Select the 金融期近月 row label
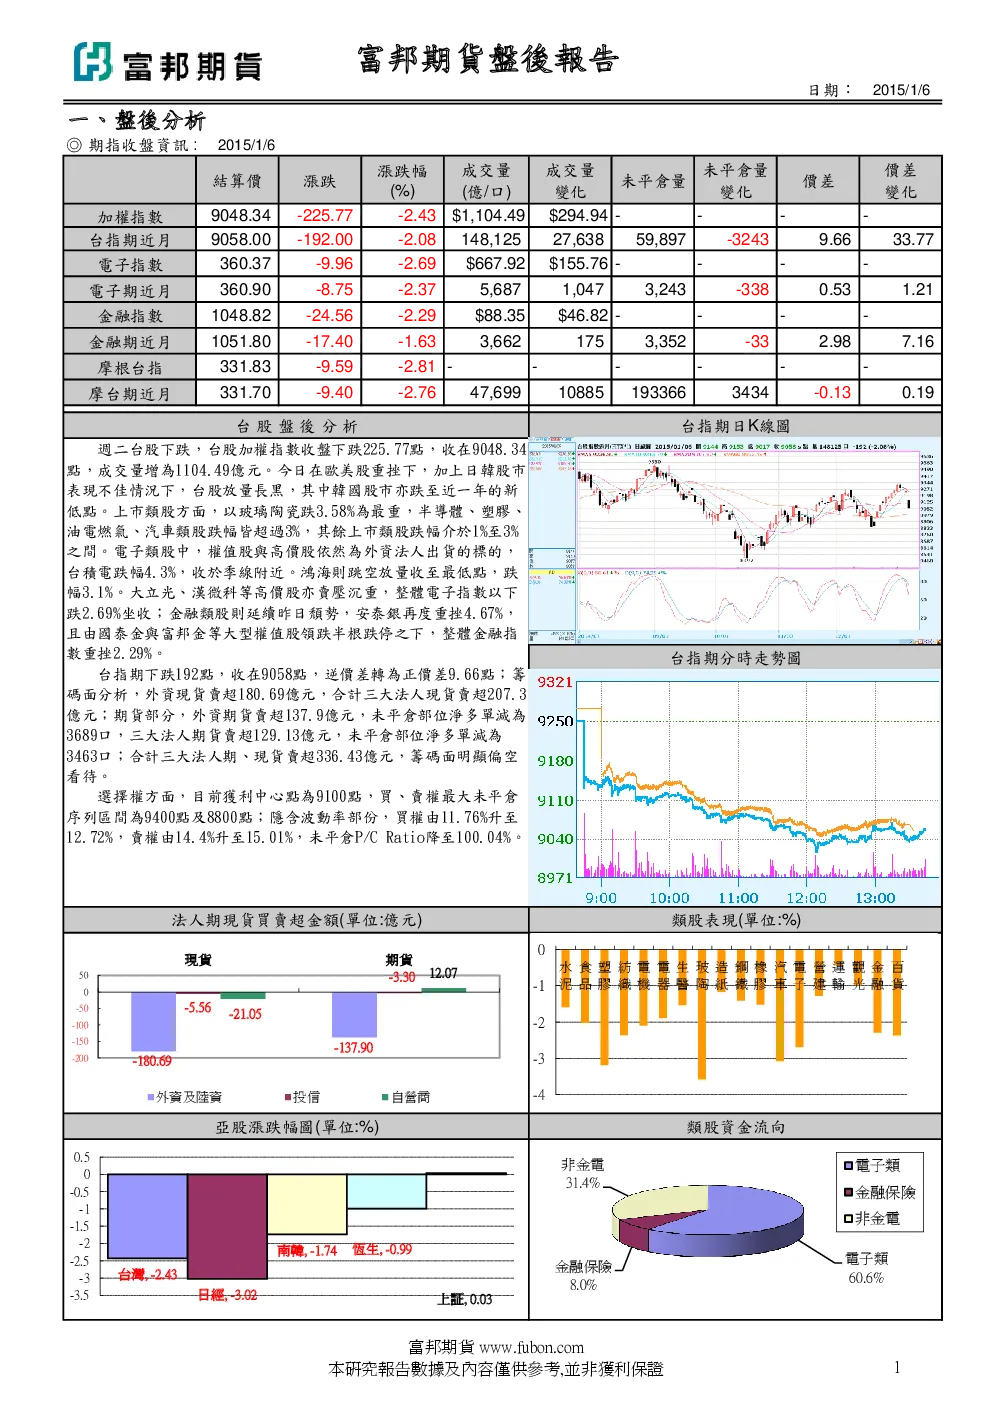 click(130, 342)
